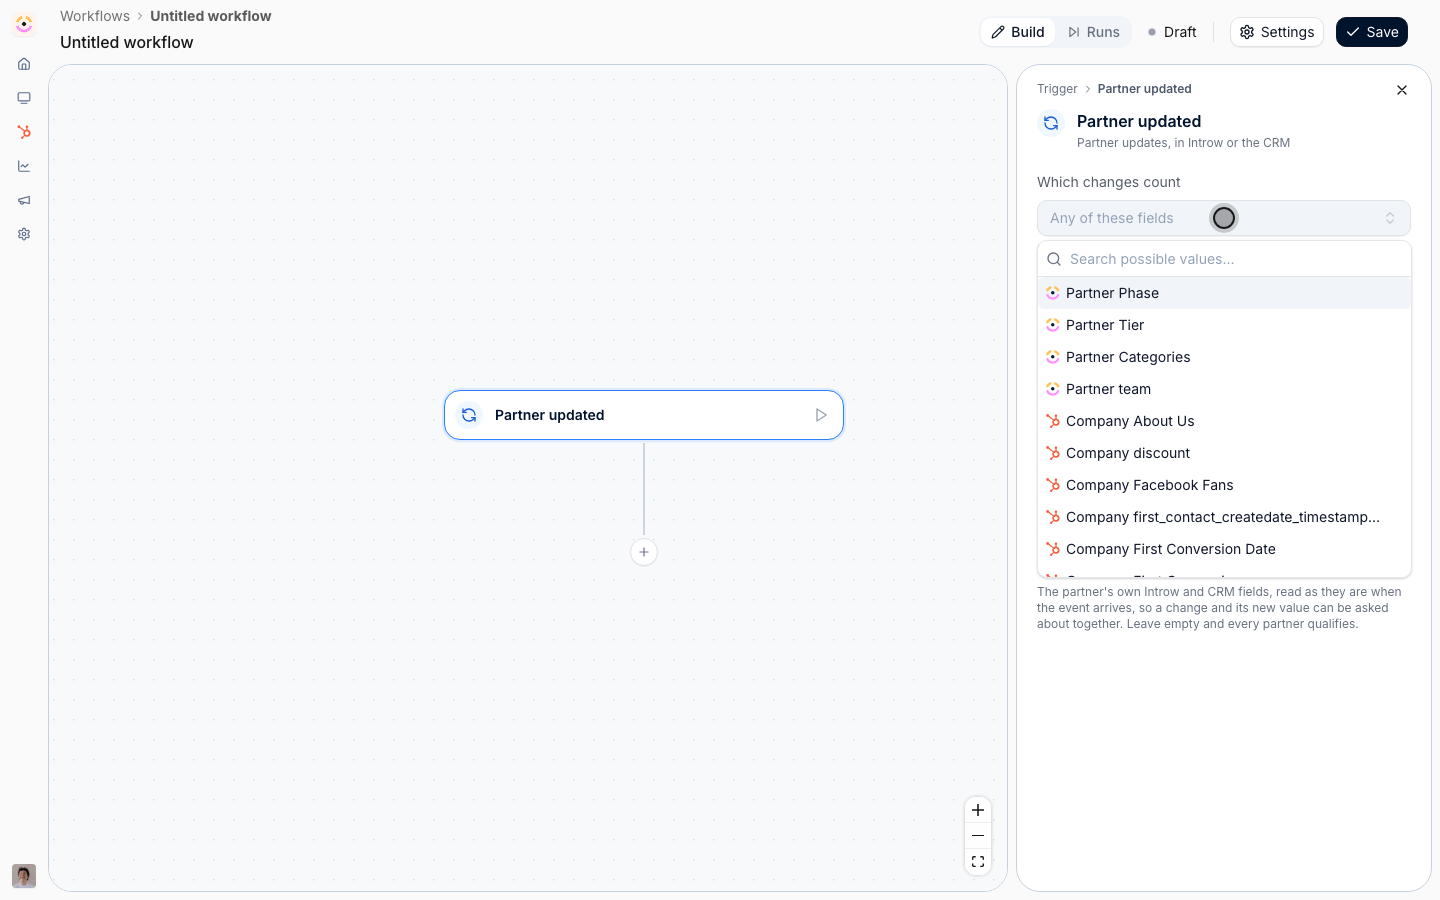1440x900 pixels.
Task: Open workflow Settings
Action: 1277,32
